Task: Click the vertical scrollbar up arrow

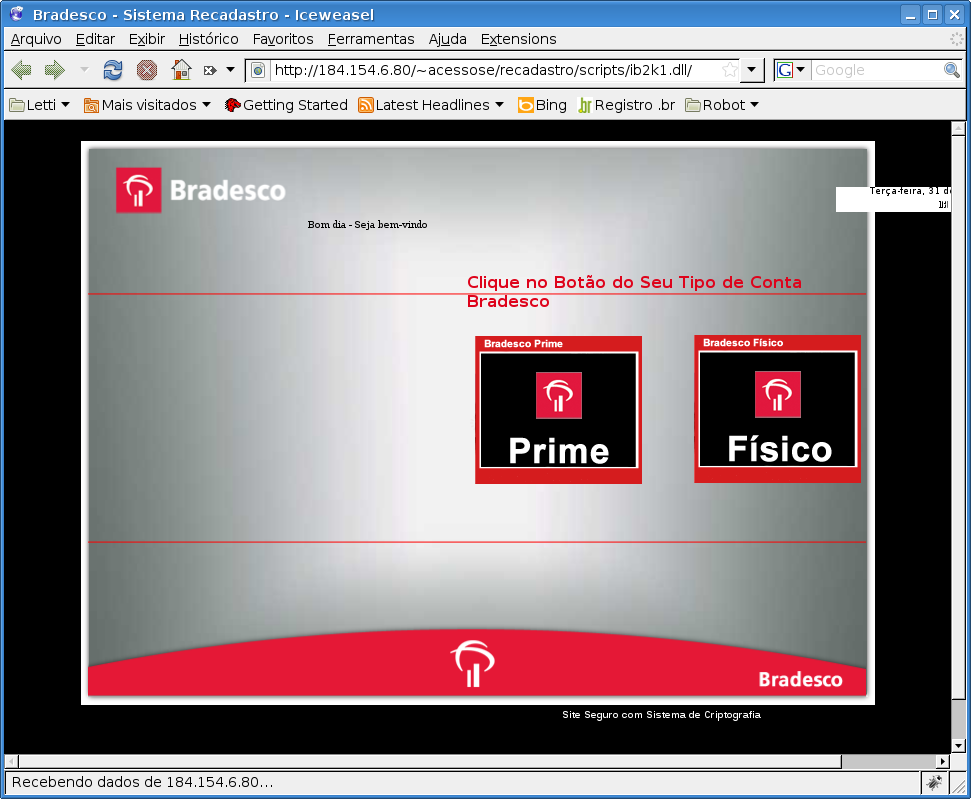Action: (958, 128)
